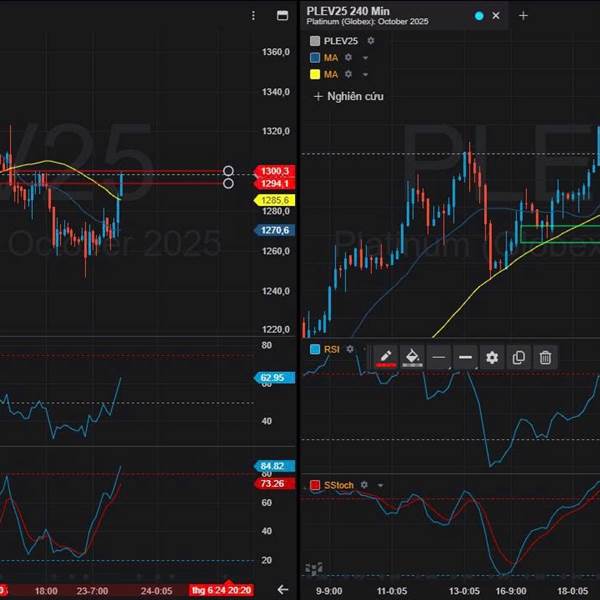Click the back arrow below price axis
Screen dimensions: 600x600
point(283,589)
